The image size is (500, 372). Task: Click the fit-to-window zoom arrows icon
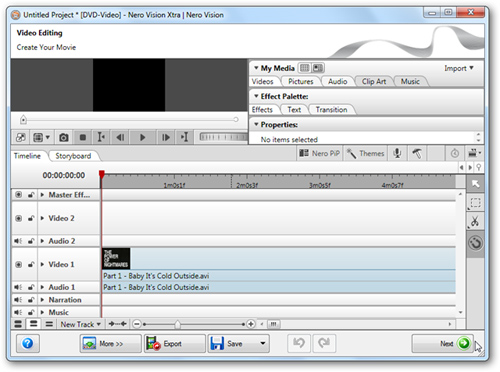pyautogui.click(x=118, y=324)
